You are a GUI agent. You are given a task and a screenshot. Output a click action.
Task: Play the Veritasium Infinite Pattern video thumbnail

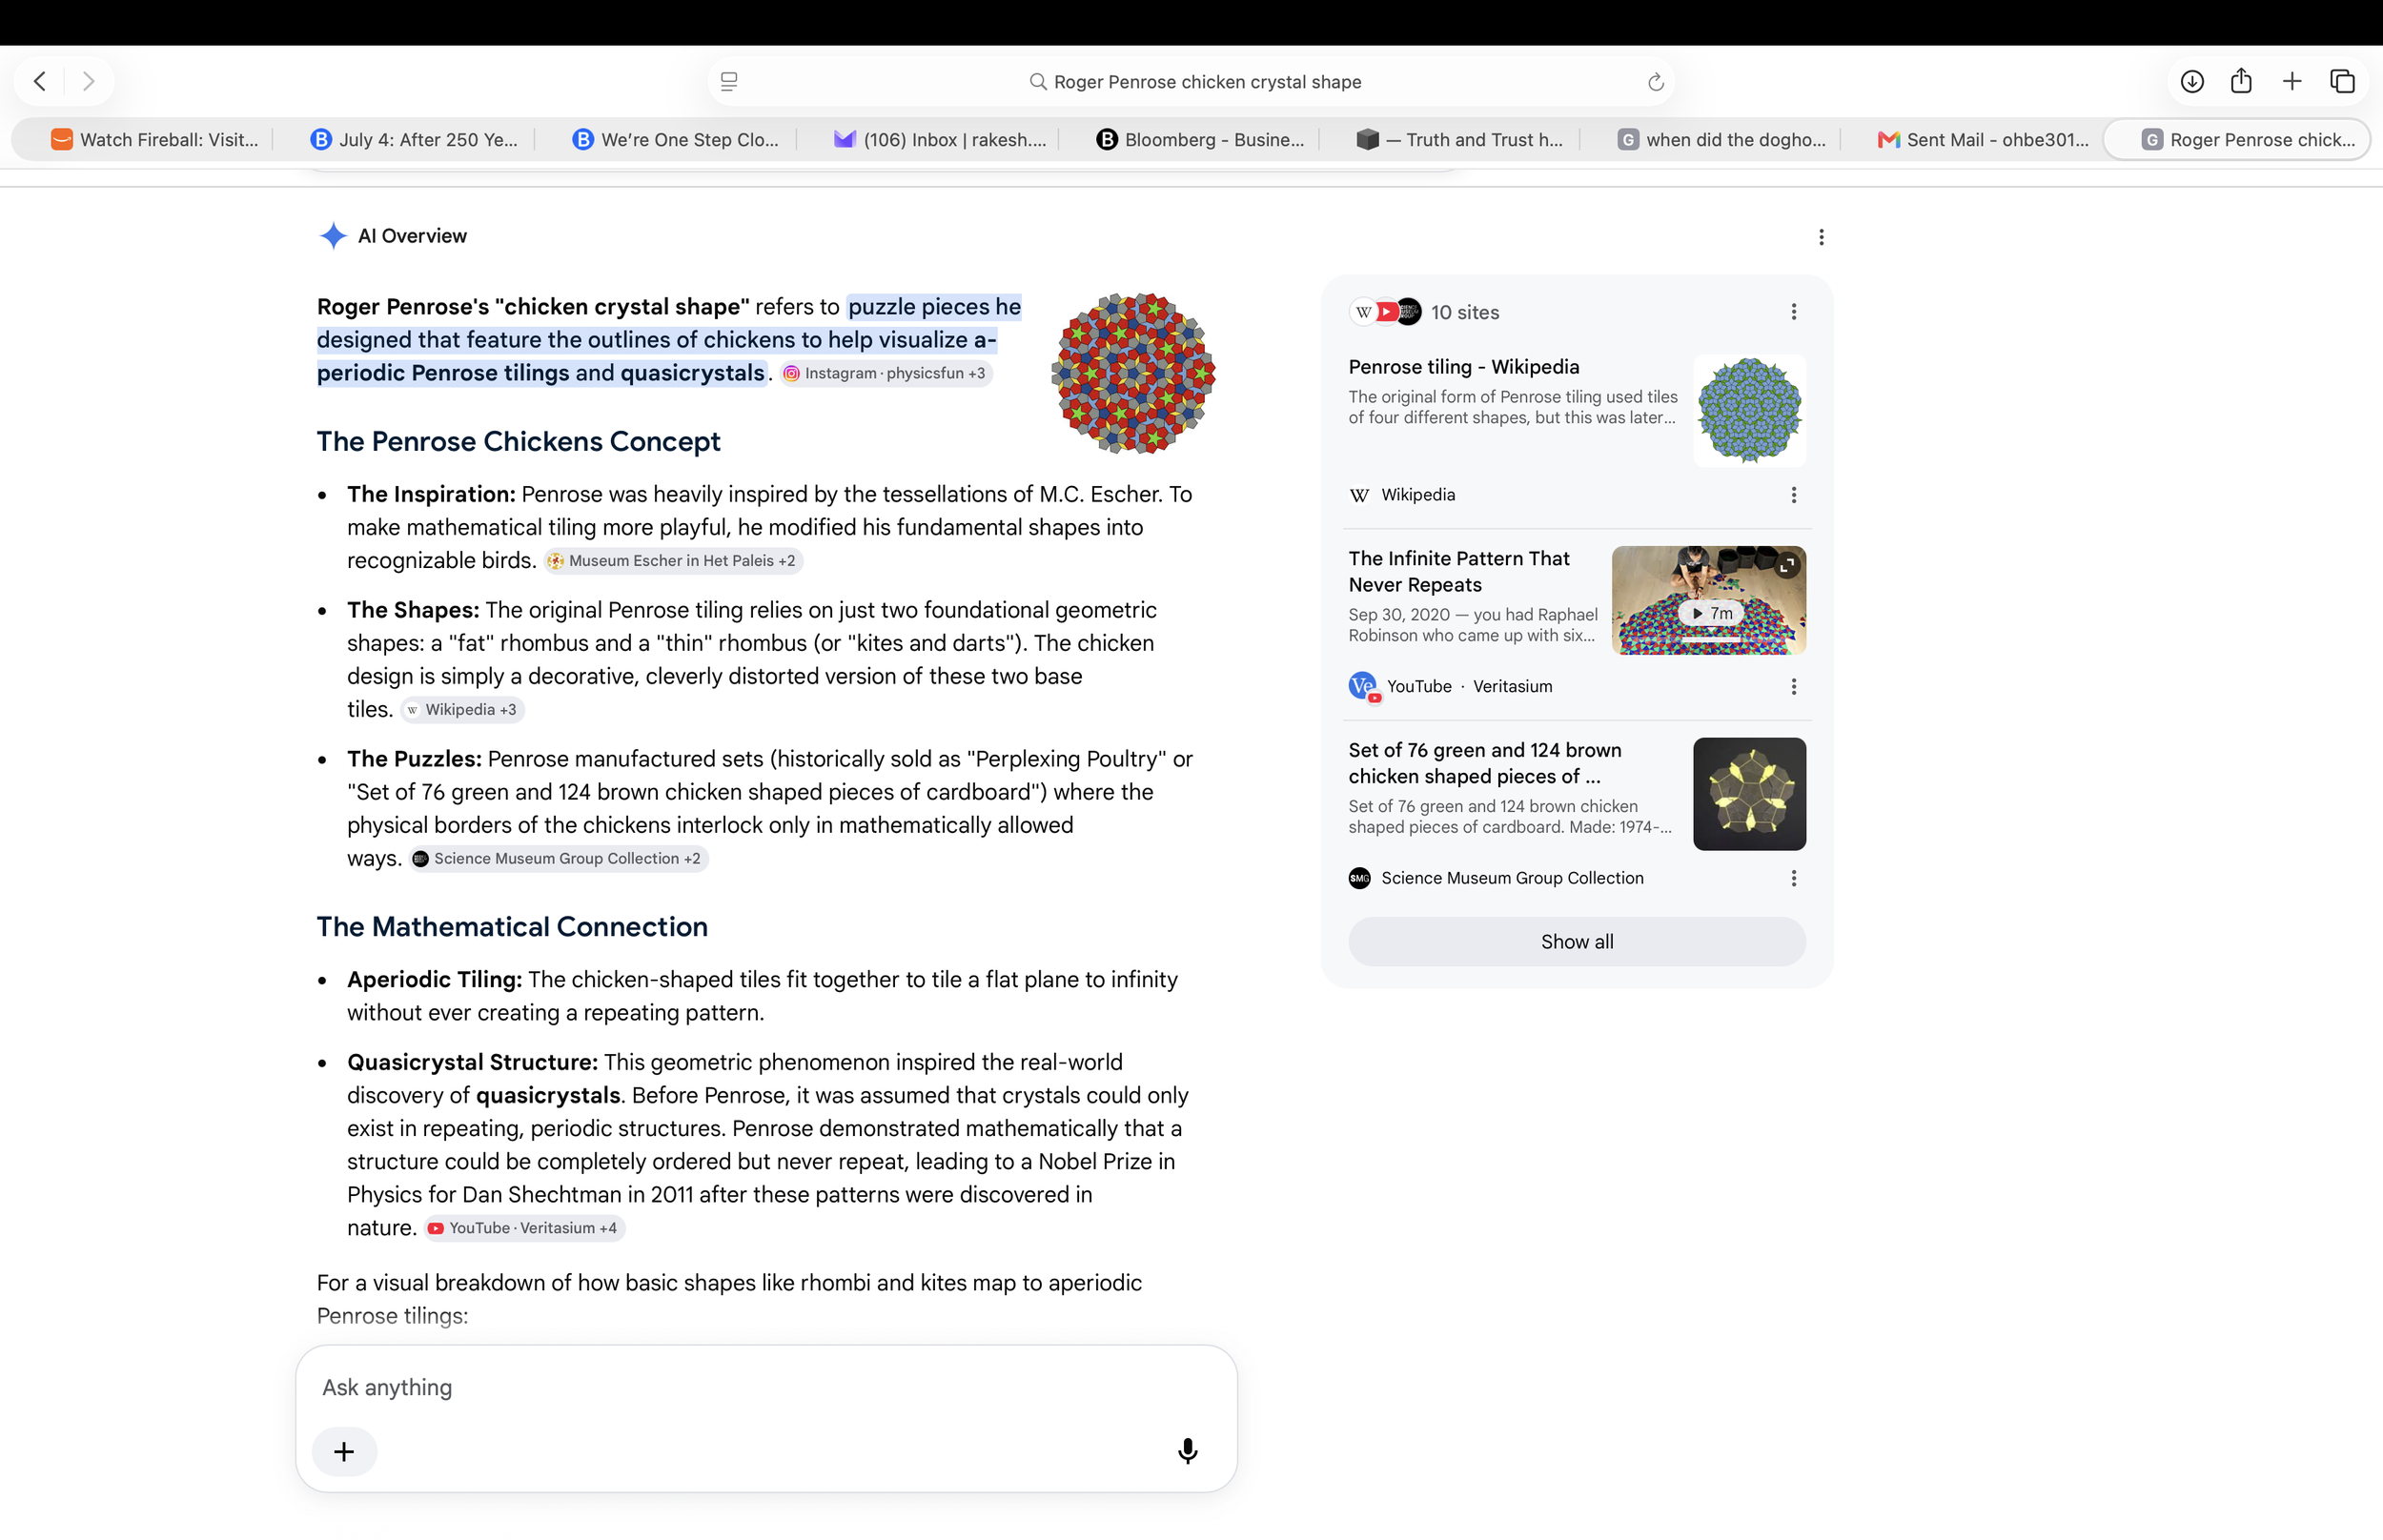click(1708, 600)
